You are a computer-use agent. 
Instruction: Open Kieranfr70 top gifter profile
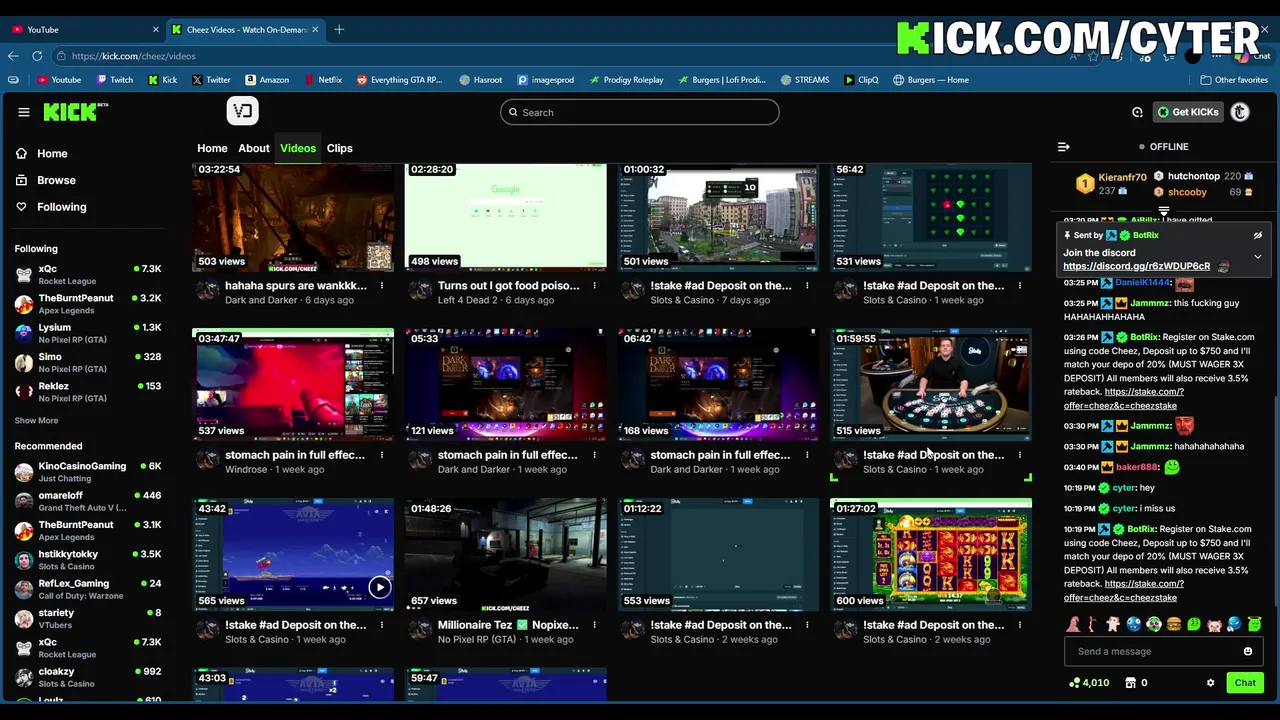pos(1122,177)
